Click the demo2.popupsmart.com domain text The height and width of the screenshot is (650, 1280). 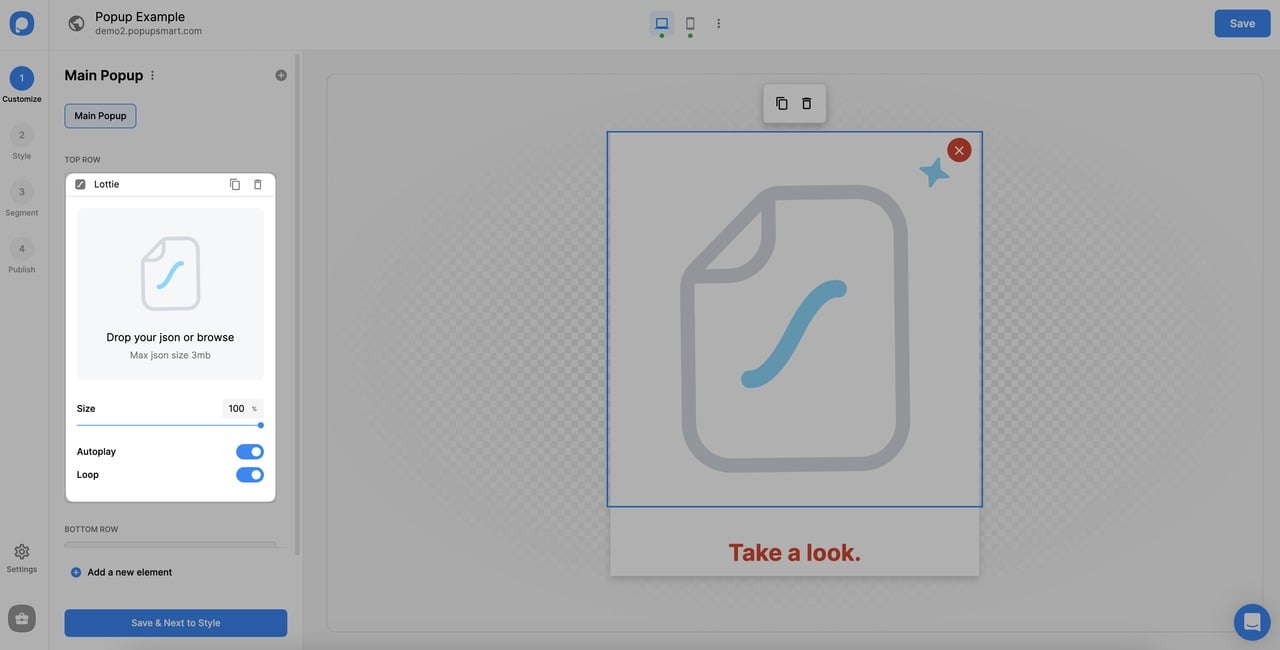148,31
